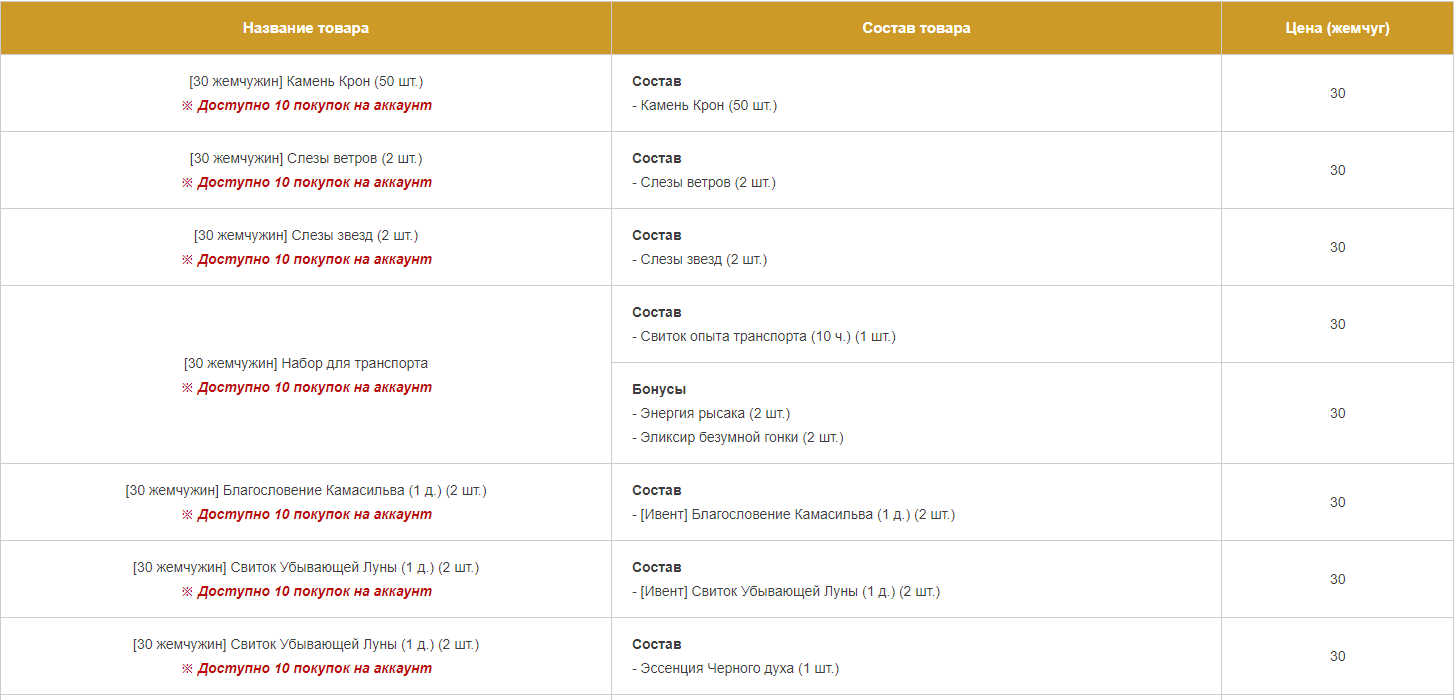The image size is (1455, 700).
Task: Click composition item "- Слезы звезд (2 шт.)"
Action: click(x=700, y=259)
